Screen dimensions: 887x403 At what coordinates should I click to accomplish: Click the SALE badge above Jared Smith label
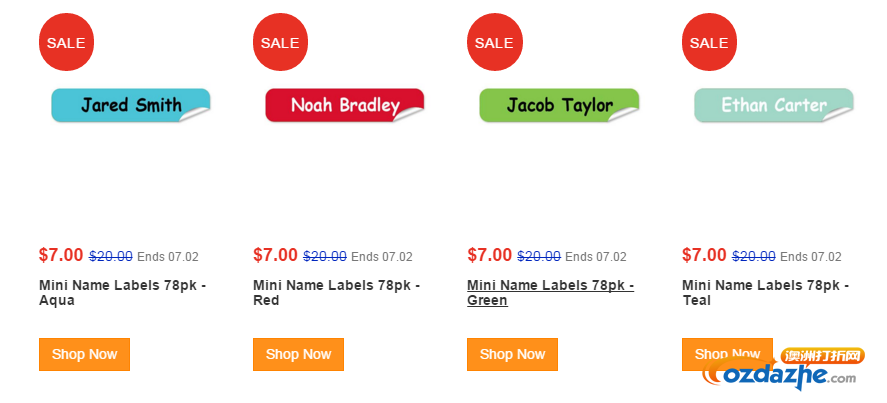[66, 42]
